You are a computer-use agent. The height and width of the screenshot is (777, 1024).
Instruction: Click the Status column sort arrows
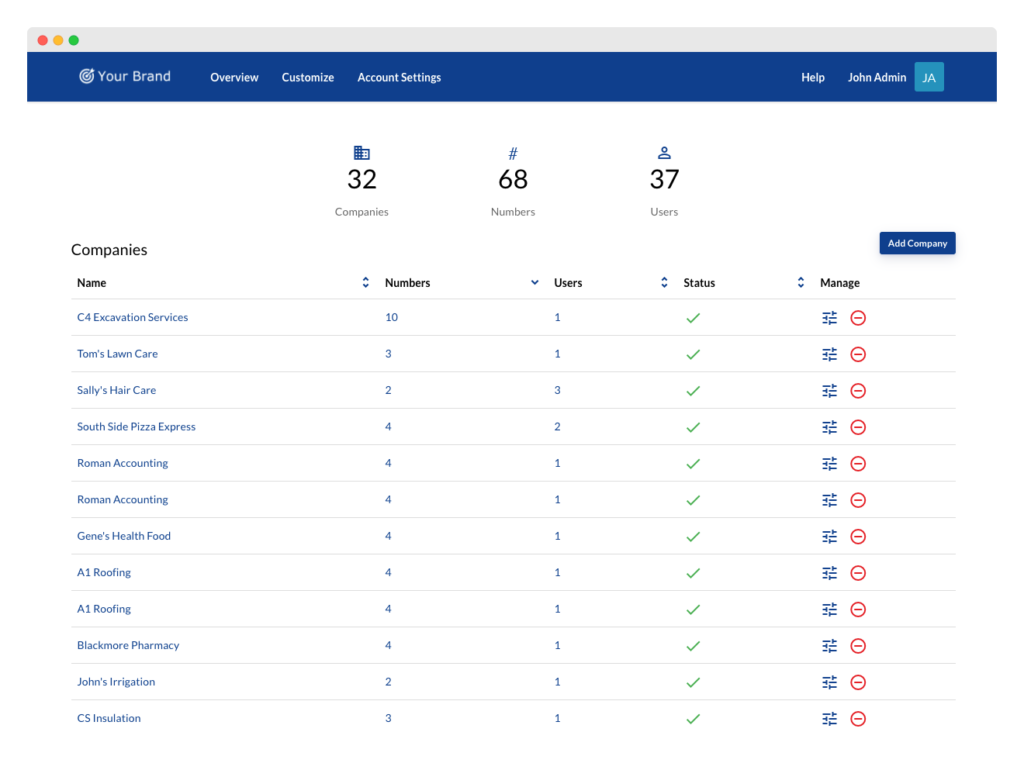point(799,282)
